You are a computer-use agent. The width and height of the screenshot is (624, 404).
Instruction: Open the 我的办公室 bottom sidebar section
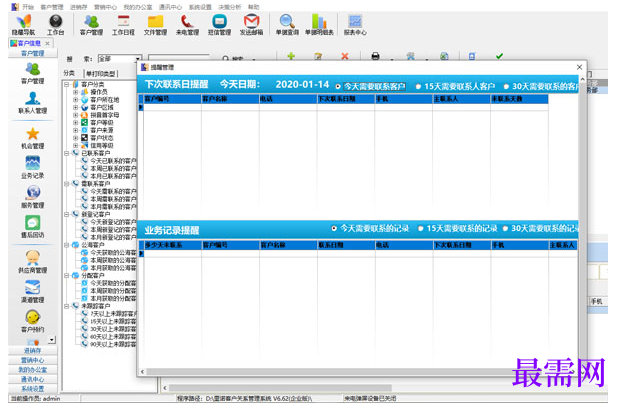(x=33, y=370)
